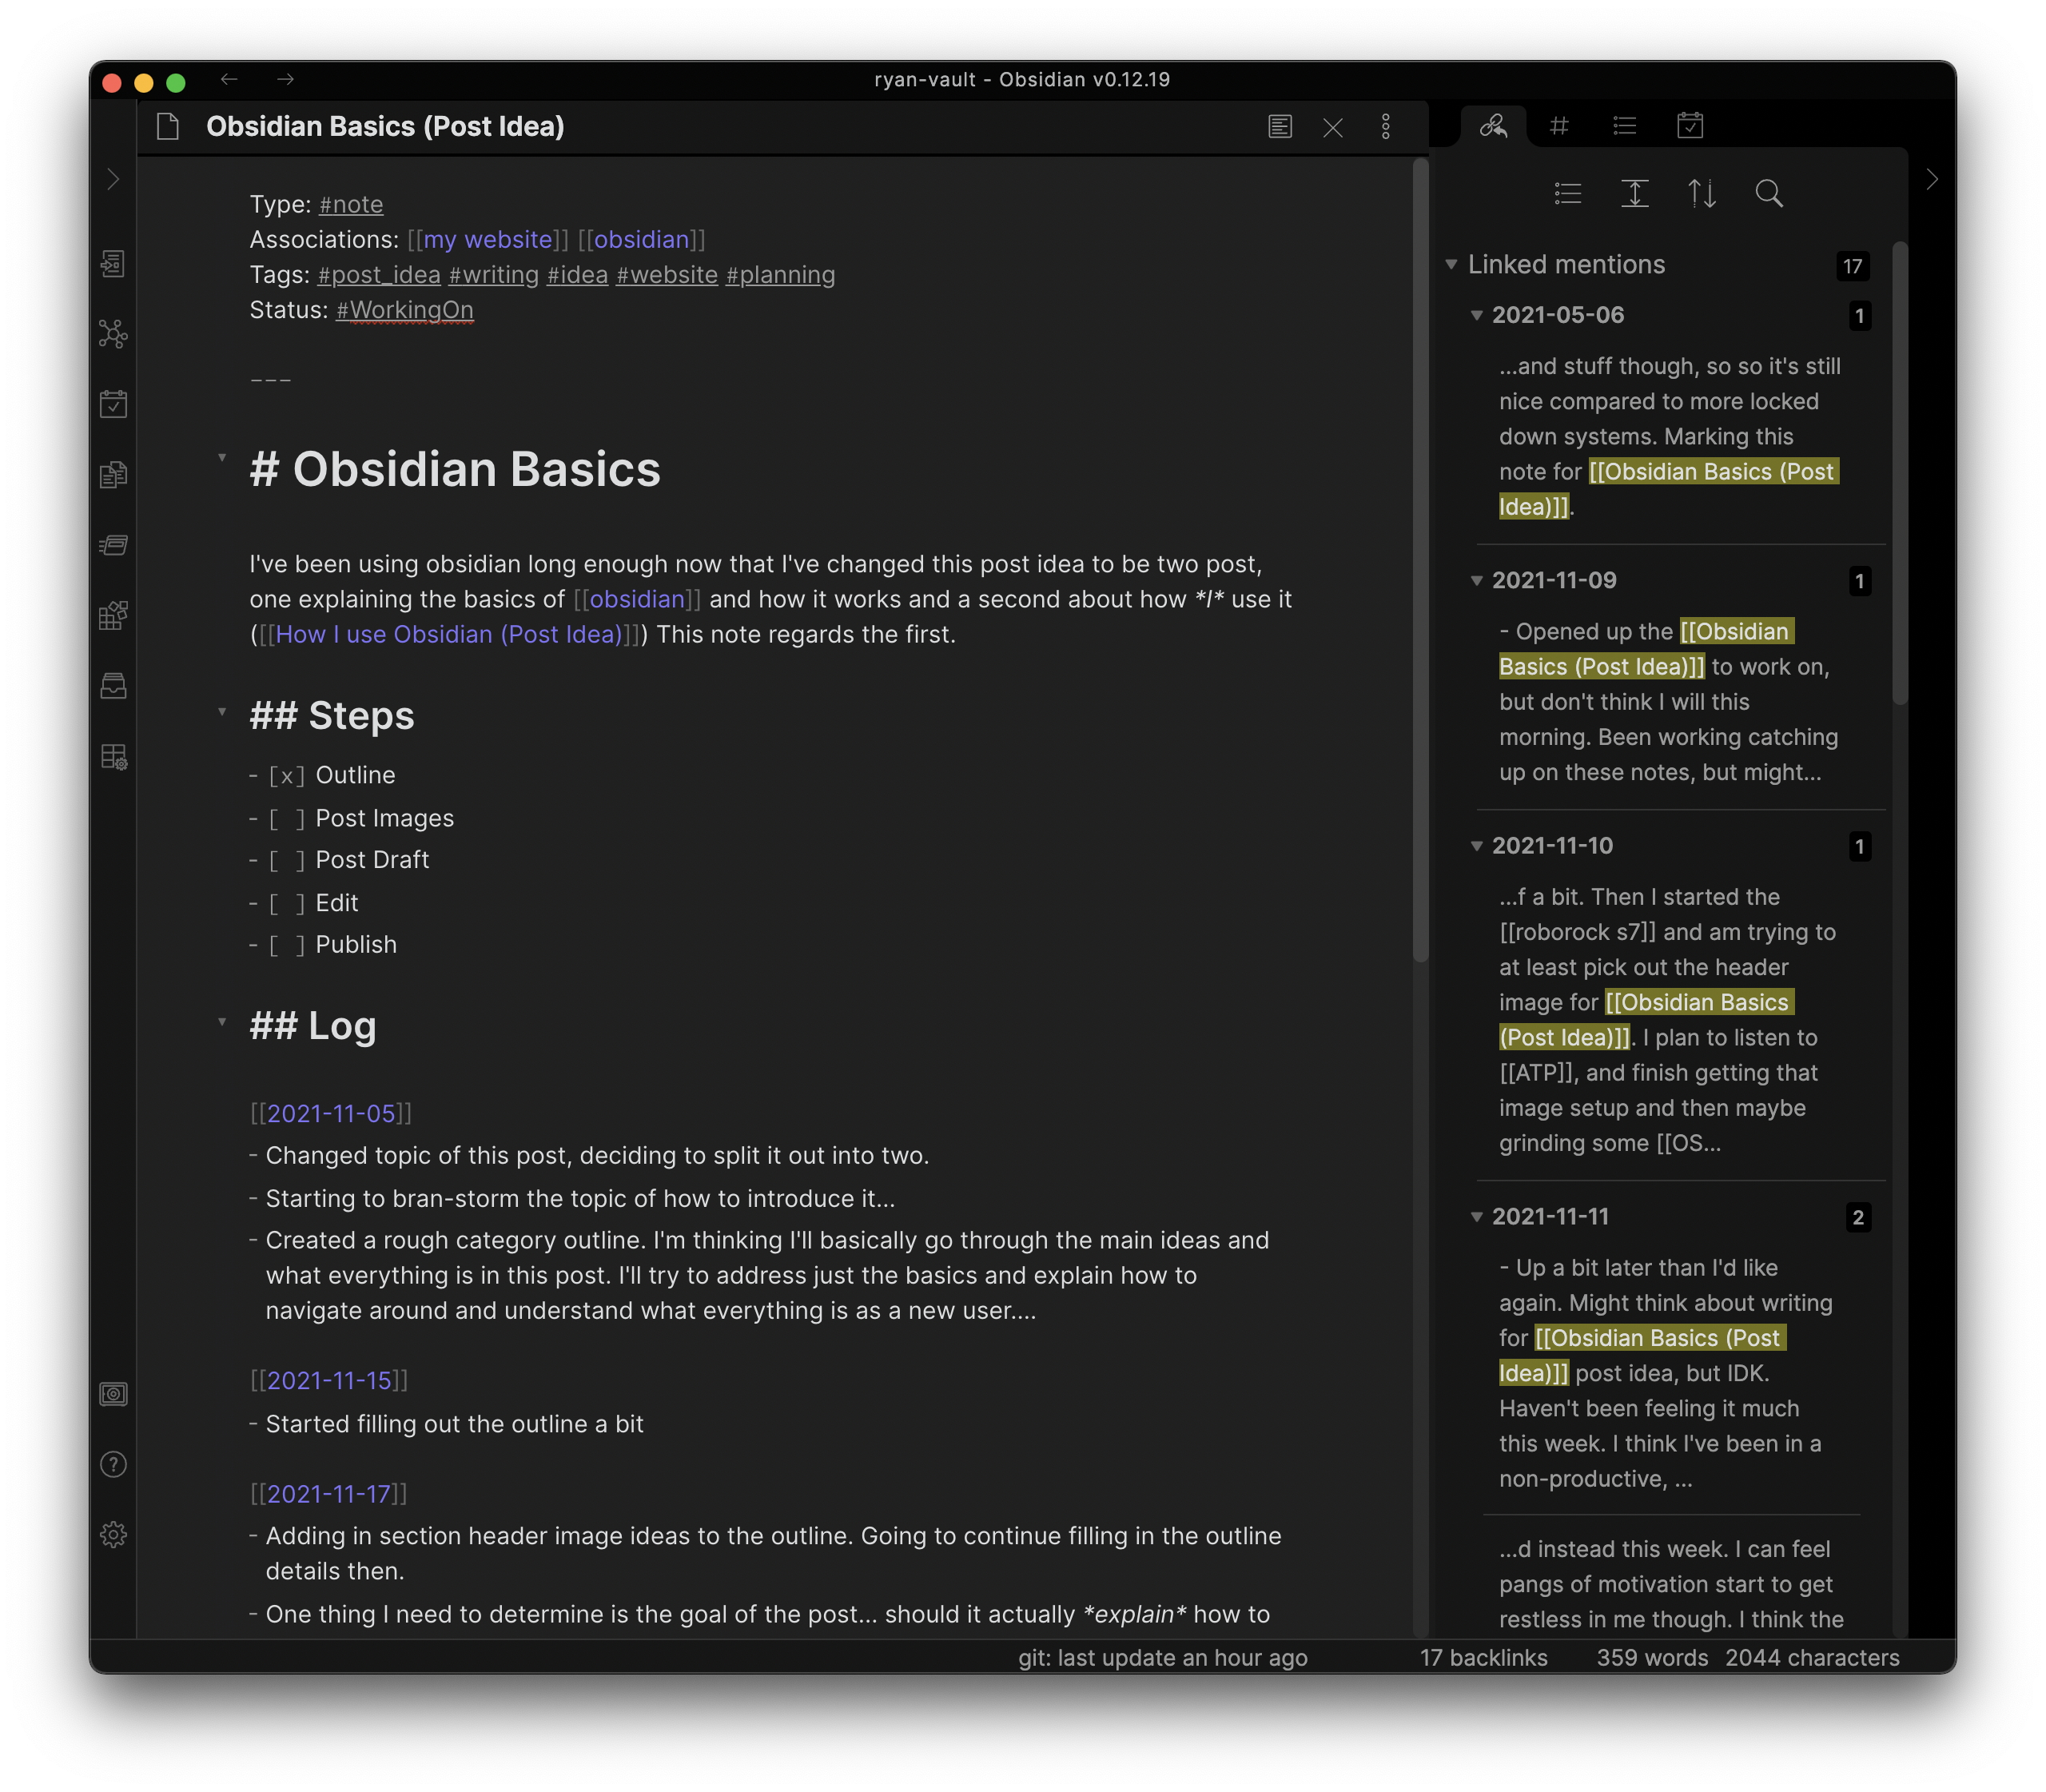Change backlinks sort order
Viewport: 2046px width, 1792px height.
point(1701,193)
